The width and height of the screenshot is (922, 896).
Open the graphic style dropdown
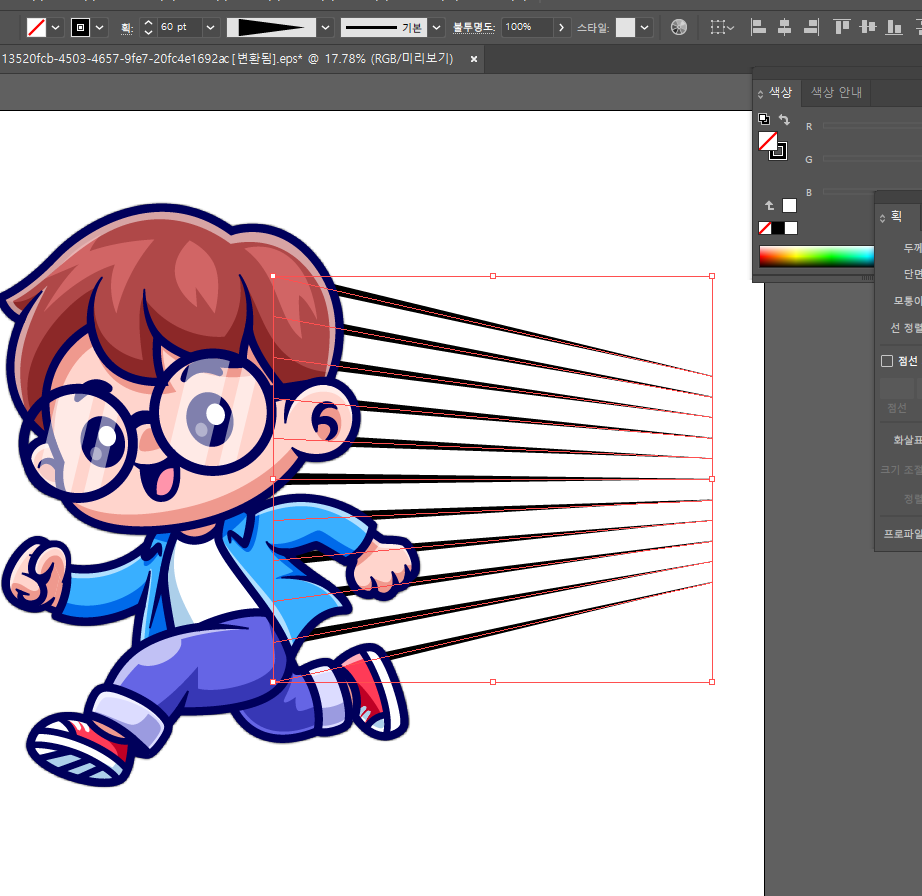(x=645, y=28)
